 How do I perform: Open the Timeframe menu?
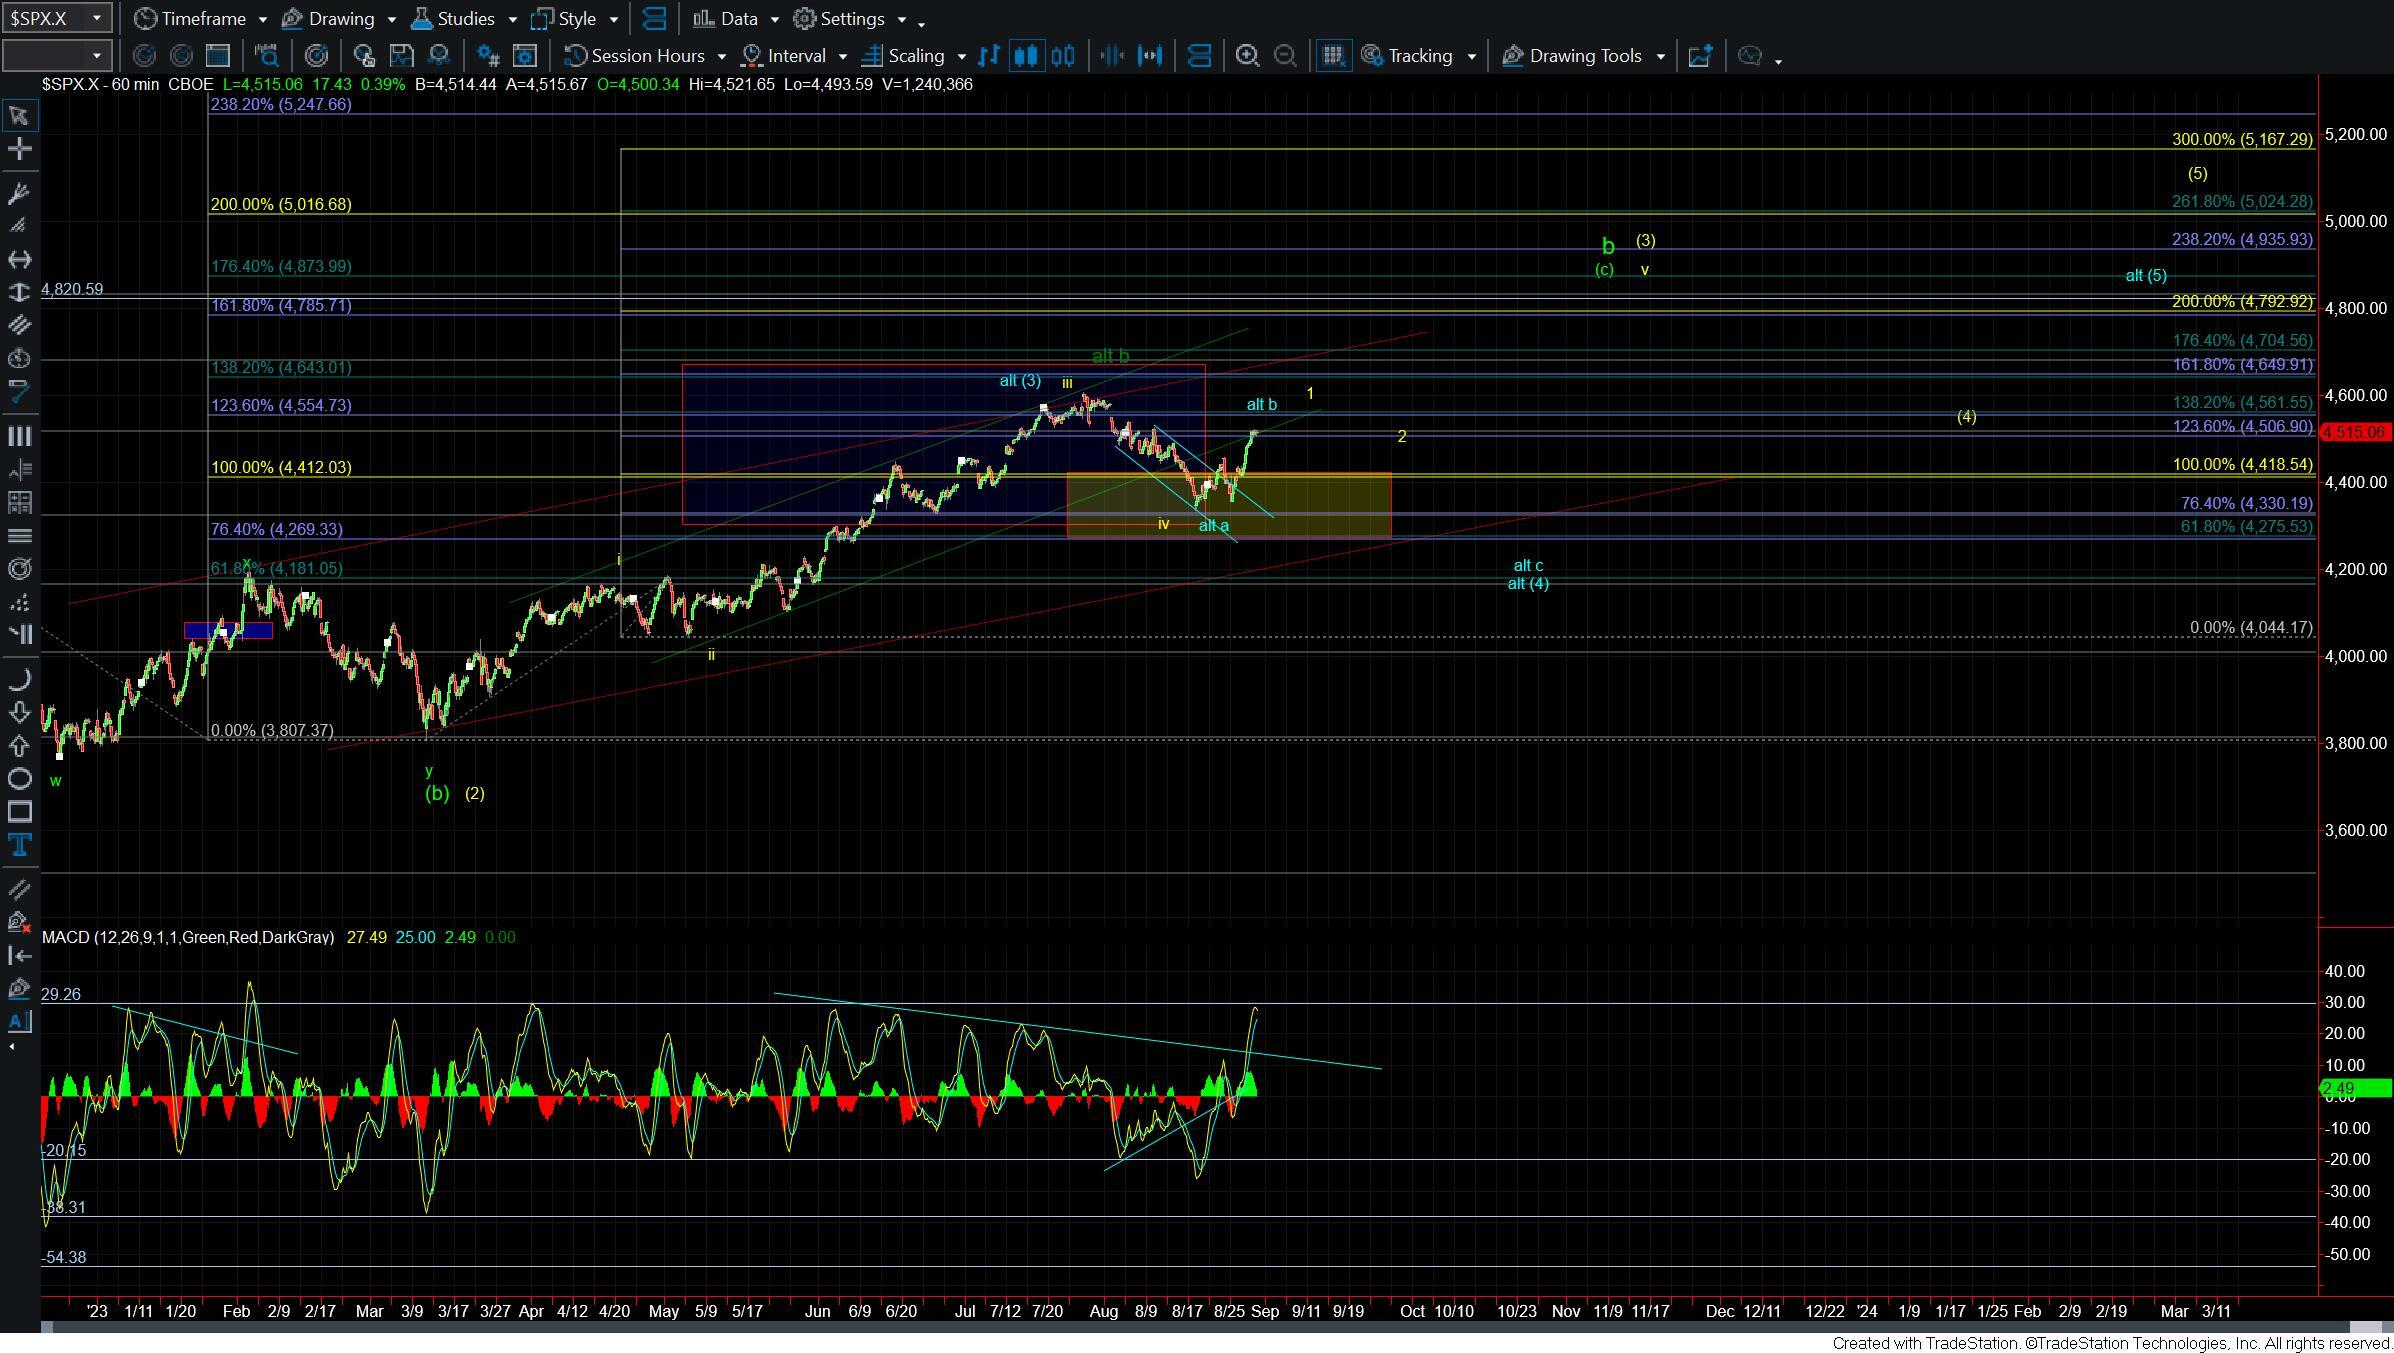coord(191,19)
